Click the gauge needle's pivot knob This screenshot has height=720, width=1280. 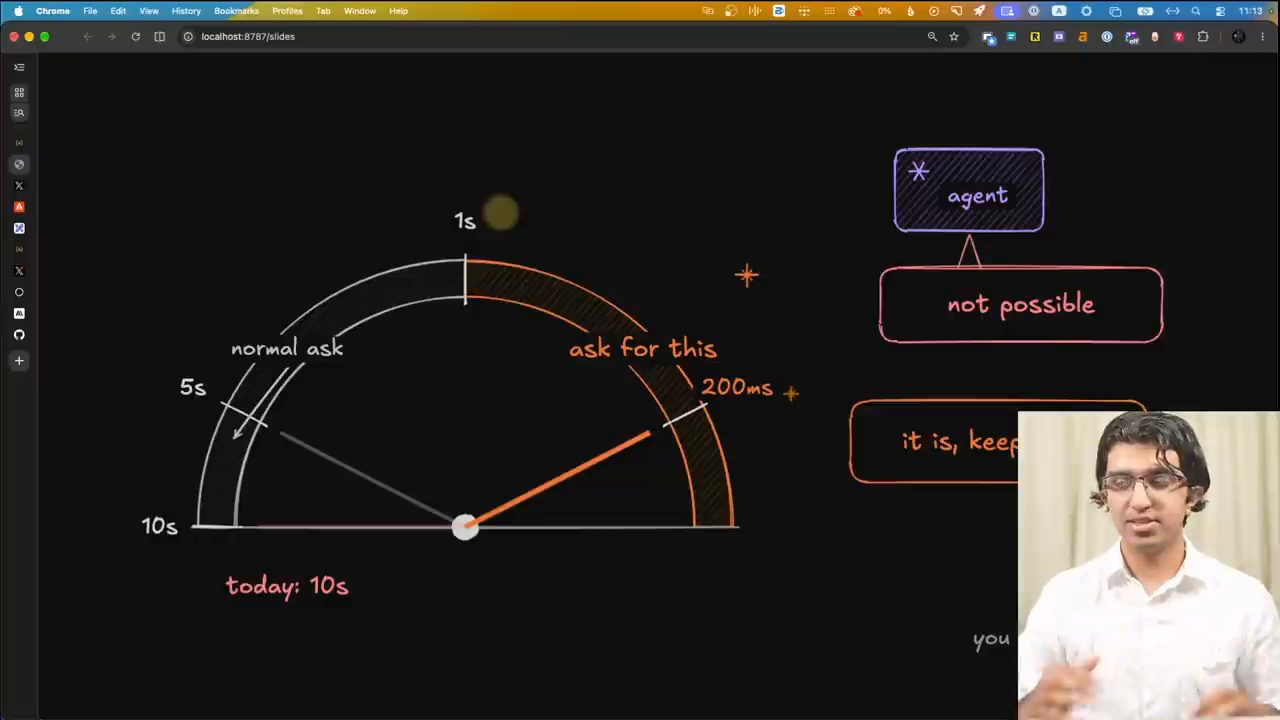(x=465, y=527)
